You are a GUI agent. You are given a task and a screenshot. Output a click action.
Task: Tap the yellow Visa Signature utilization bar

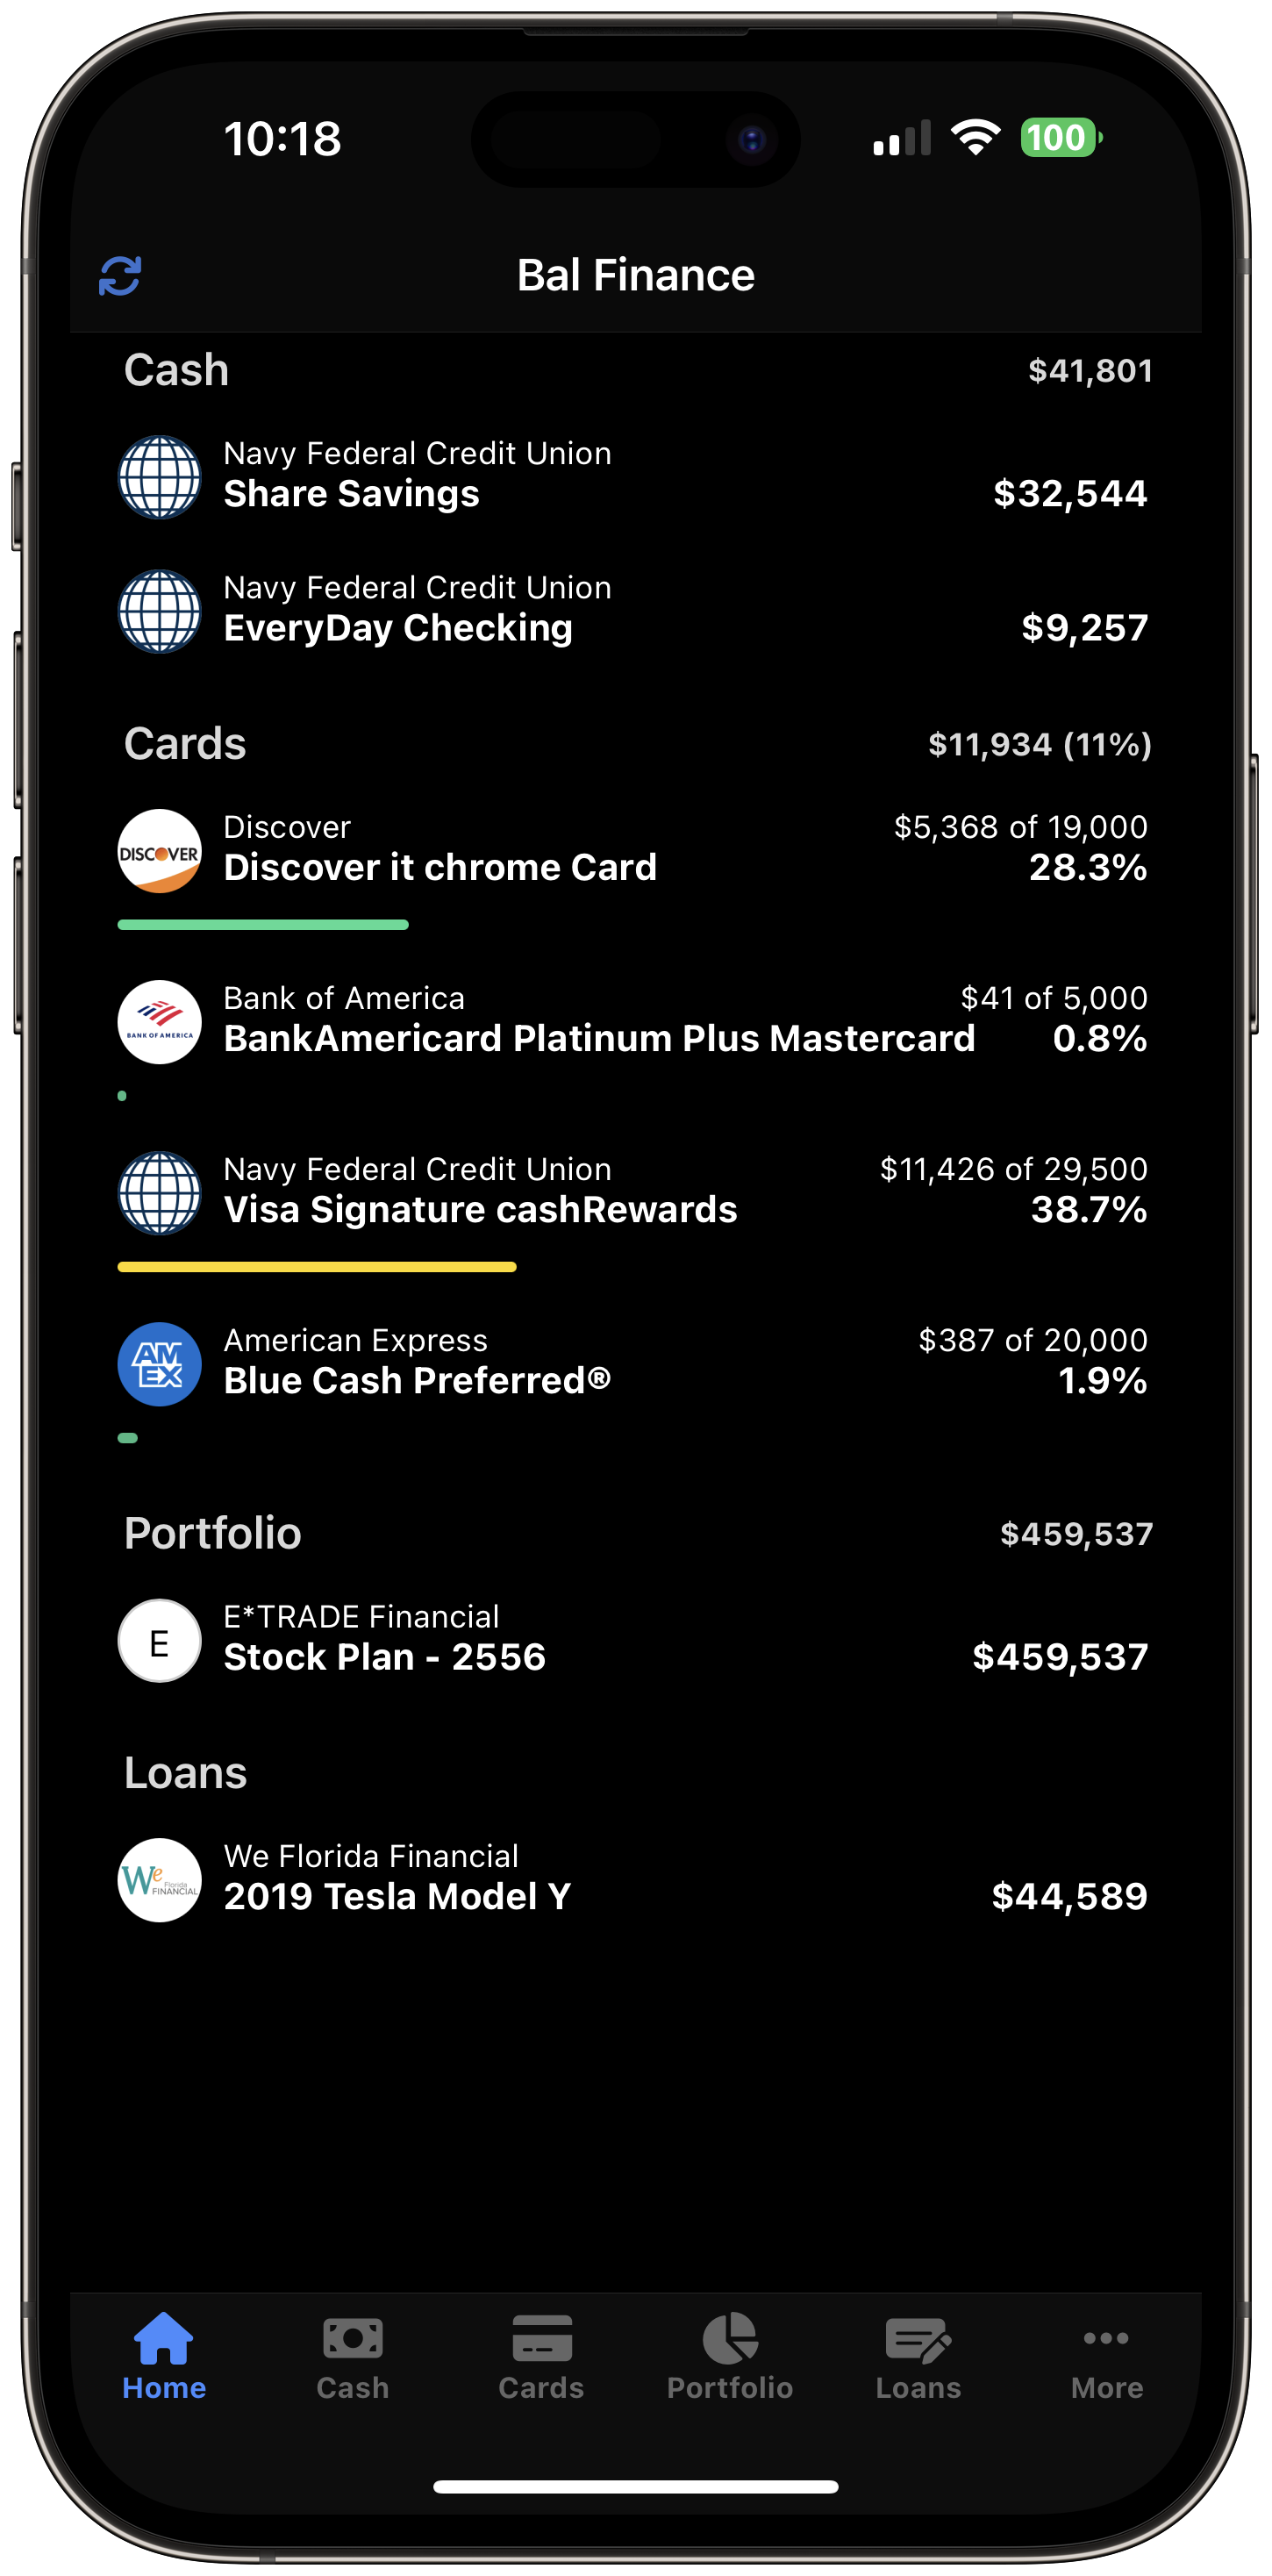pos(317,1267)
